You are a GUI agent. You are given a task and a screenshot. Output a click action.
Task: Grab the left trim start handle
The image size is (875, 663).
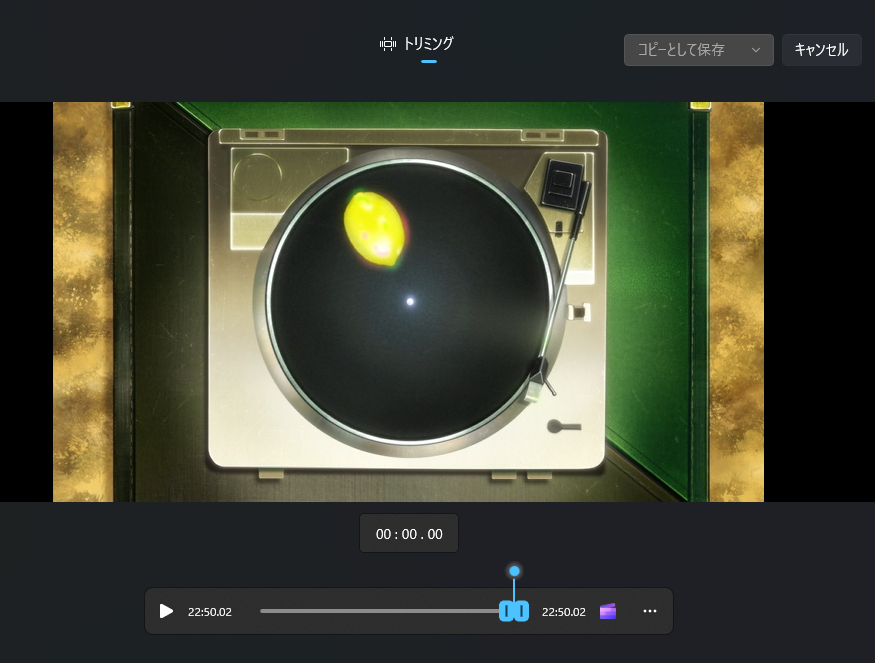pos(507,611)
